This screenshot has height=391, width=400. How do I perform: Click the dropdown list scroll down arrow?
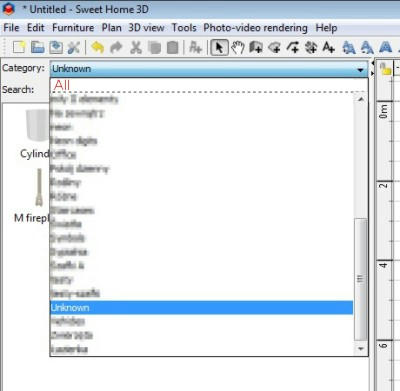tap(361, 349)
